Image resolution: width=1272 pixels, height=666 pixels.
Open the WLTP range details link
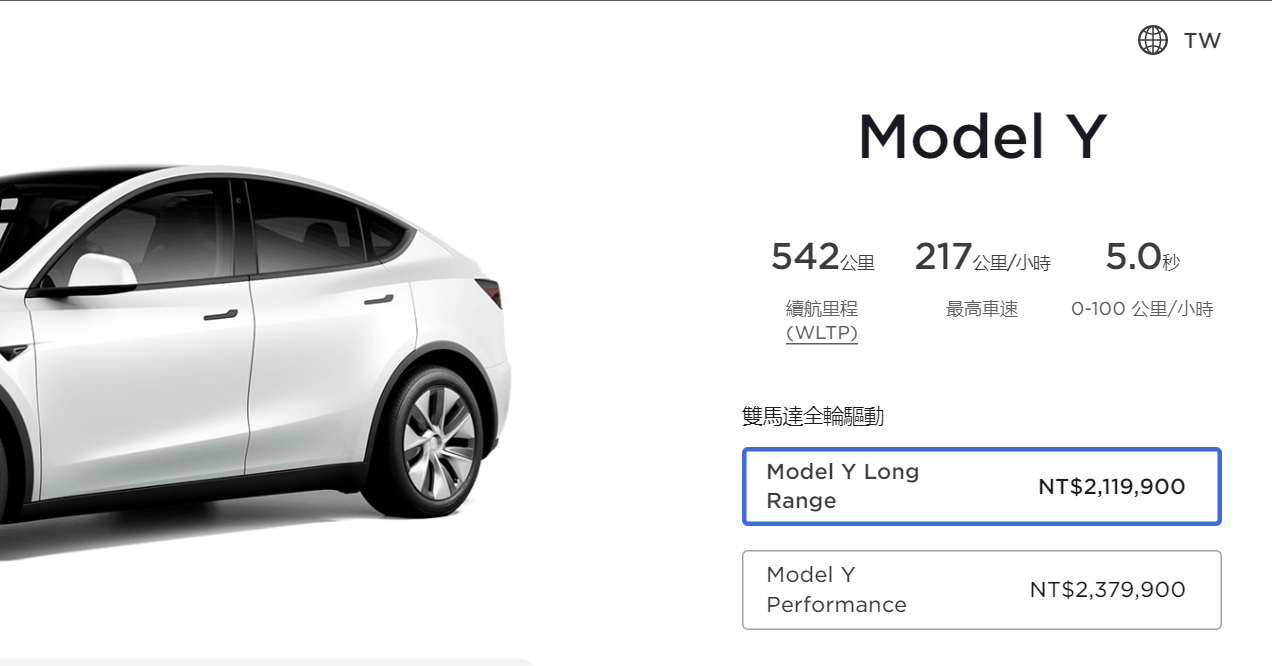822,333
